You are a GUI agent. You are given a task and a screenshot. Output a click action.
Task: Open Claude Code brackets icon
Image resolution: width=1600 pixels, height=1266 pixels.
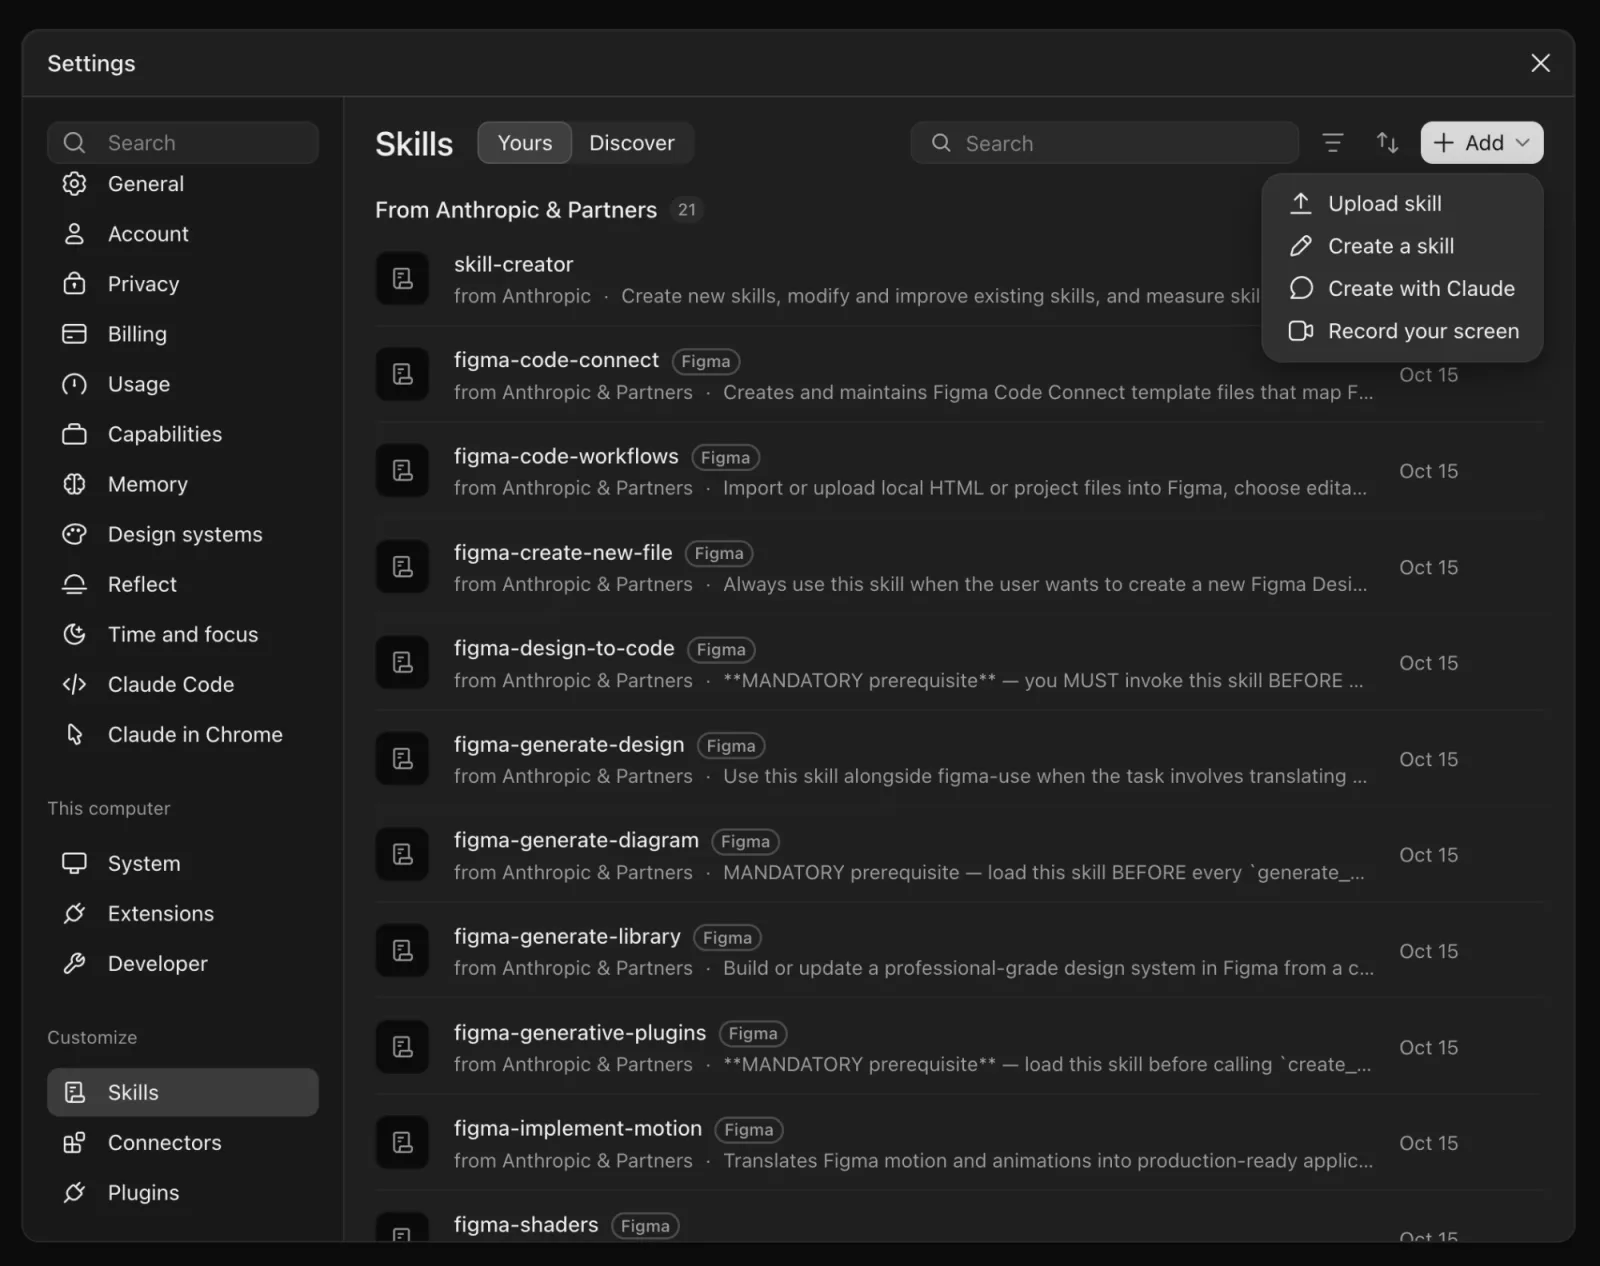[x=75, y=684]
